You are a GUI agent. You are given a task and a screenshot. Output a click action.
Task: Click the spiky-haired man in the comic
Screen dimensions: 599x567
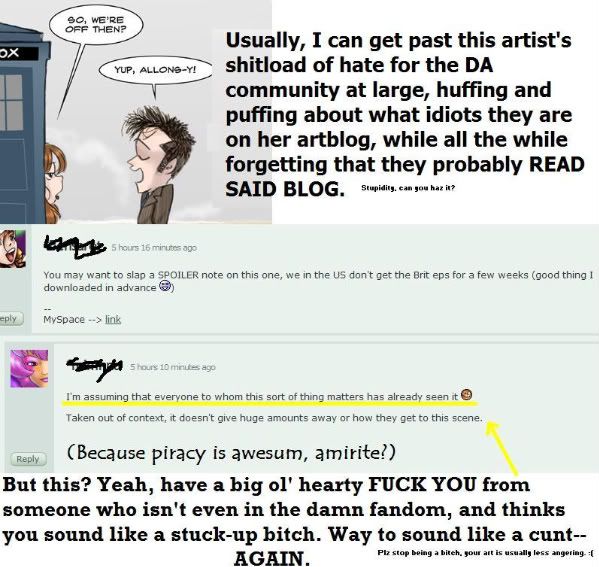click(x=159, y=164)
